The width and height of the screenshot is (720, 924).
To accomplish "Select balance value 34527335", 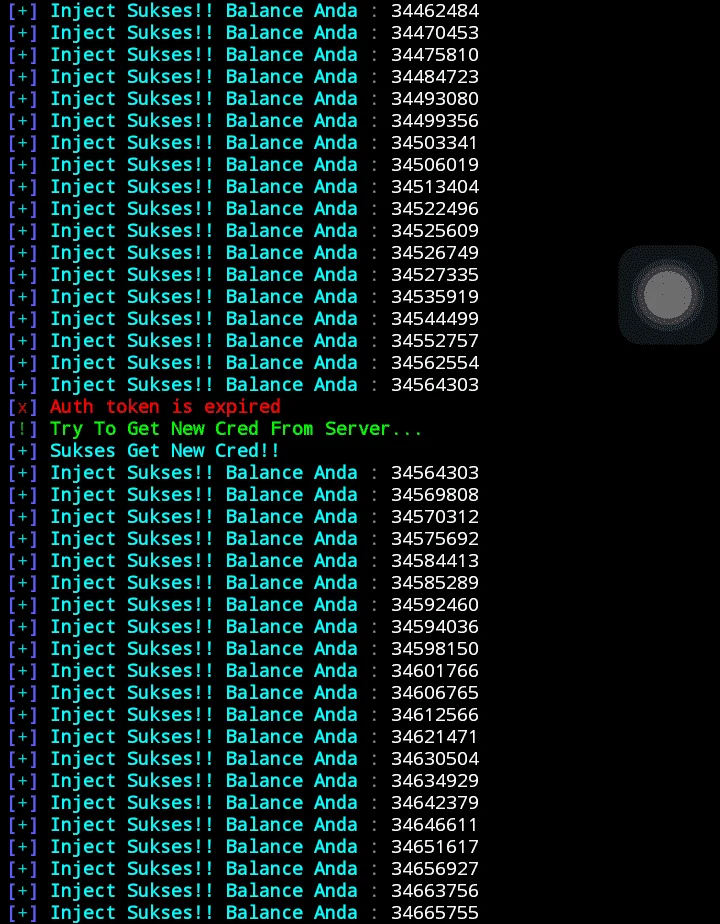I will coord(435,275).
